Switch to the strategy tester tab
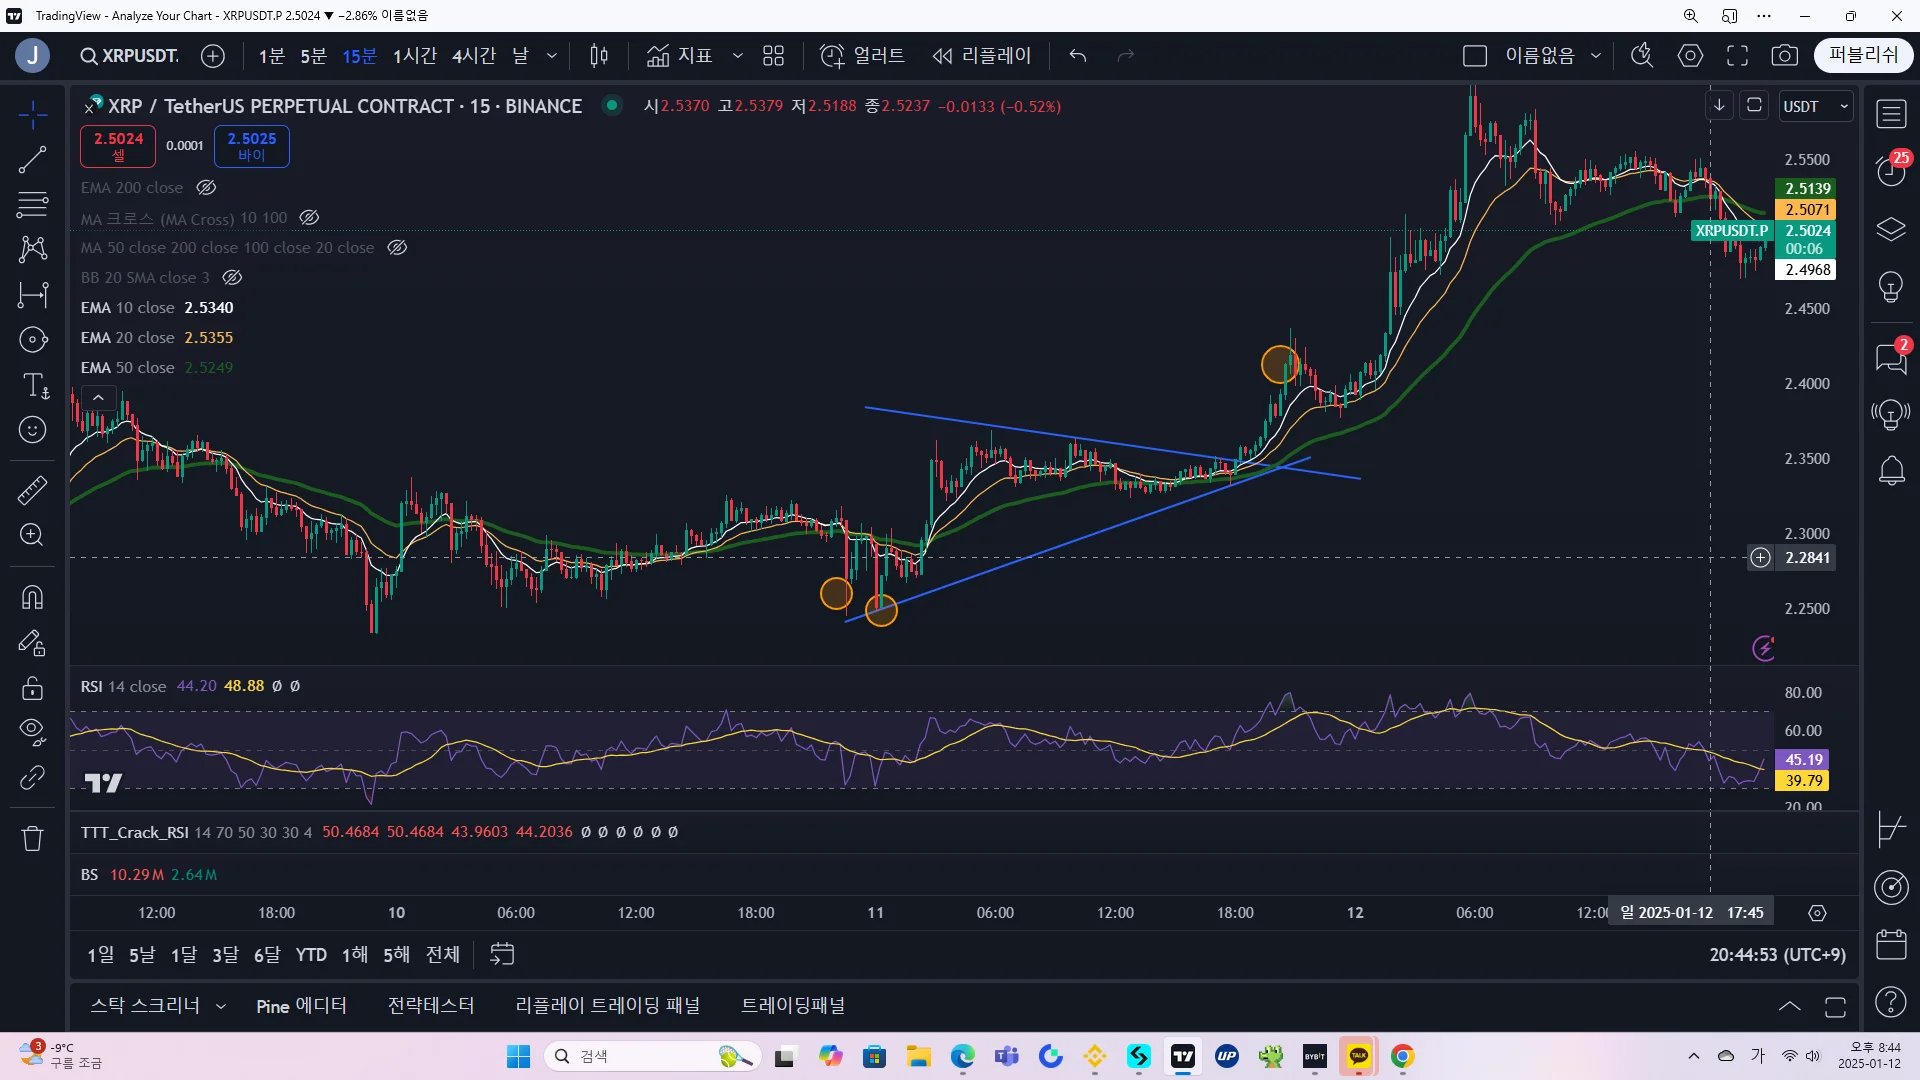The height and width of the screenshot is (1080, 1920). [431, 1006]
